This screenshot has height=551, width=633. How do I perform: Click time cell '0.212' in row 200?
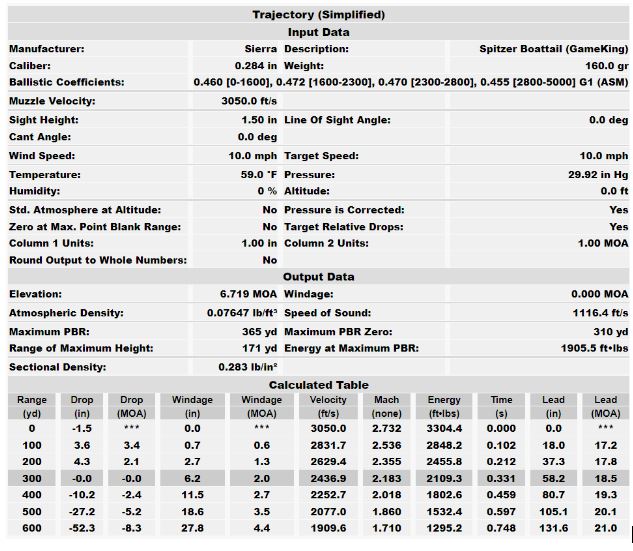(x=501, y=462)
